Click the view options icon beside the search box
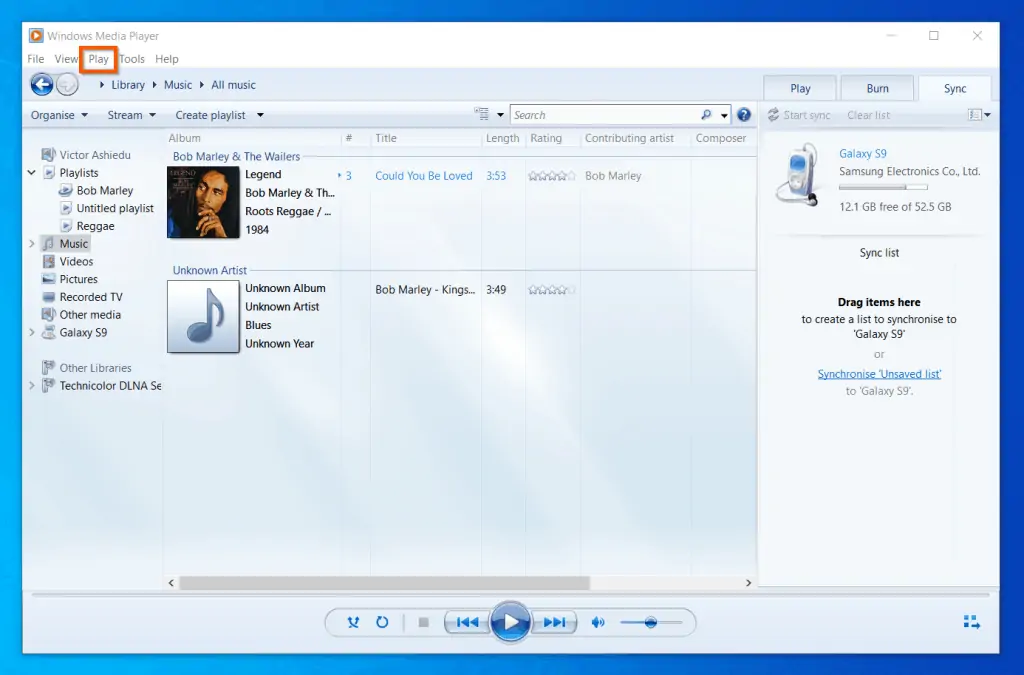Screen dimensions: 1024x675 (481, 114)
